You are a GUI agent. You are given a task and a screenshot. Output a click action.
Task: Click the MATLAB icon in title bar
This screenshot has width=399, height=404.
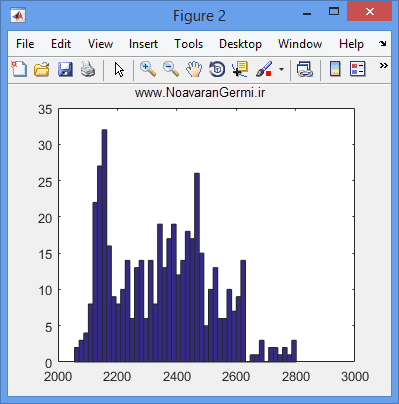pos(18,15)
